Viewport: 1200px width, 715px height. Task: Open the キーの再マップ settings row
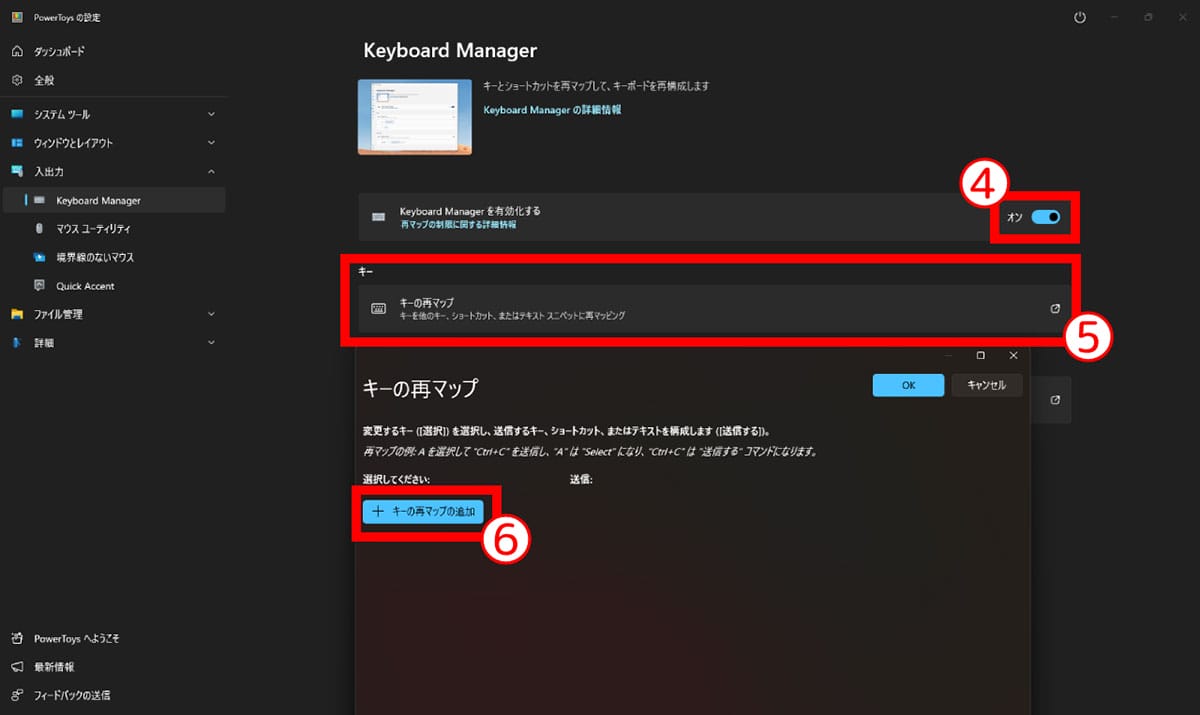tap(715, 309)
